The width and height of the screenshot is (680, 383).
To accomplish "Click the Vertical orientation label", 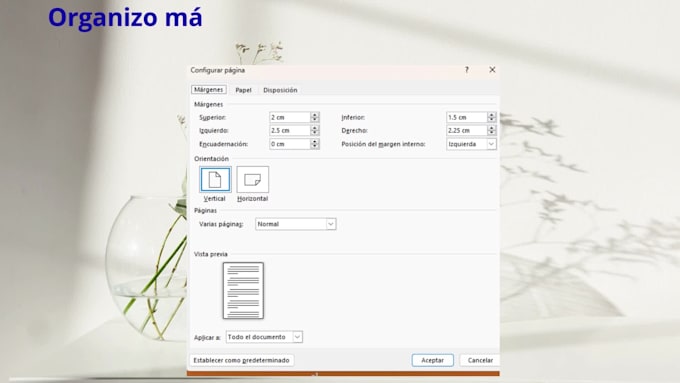I will [x=214, y=198].
